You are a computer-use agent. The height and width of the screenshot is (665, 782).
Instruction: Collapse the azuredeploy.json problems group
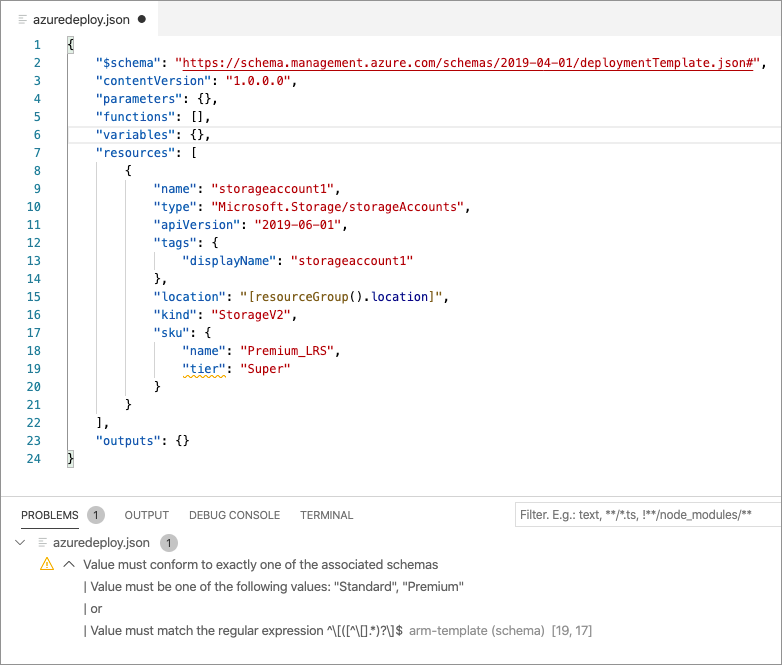click(20, 542)
